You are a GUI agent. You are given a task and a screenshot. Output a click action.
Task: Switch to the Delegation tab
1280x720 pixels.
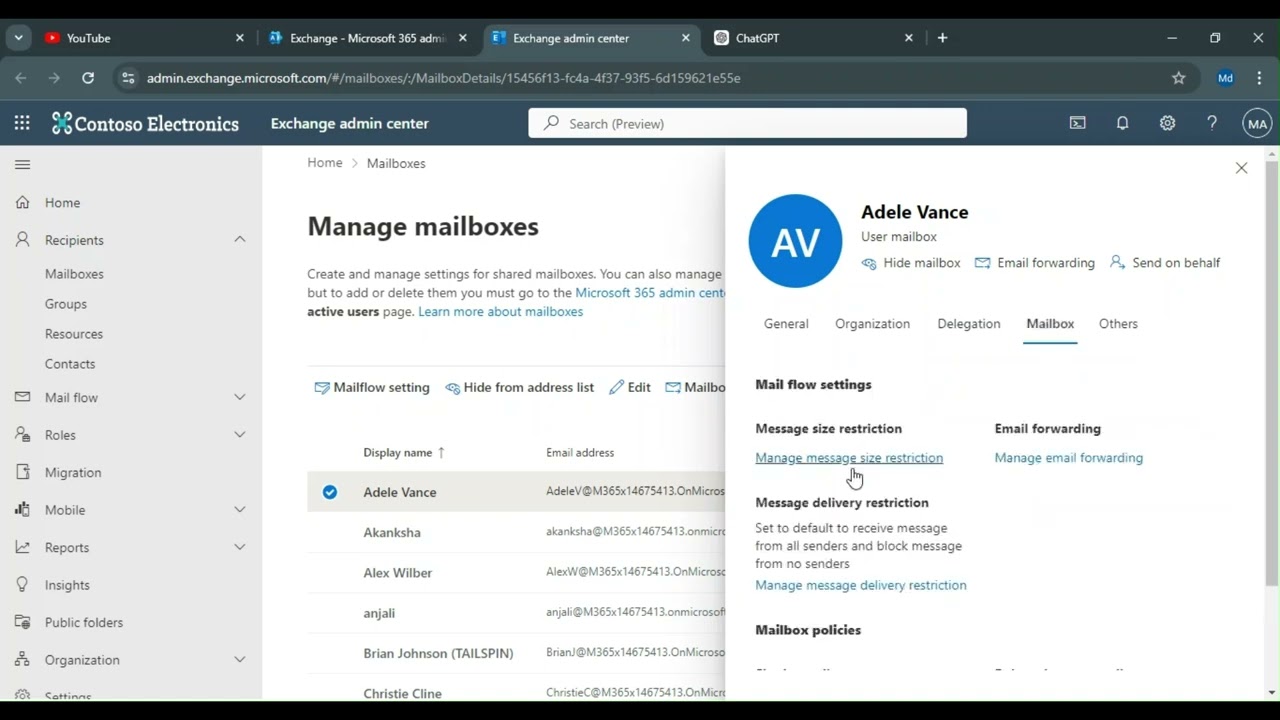[969, 324]
